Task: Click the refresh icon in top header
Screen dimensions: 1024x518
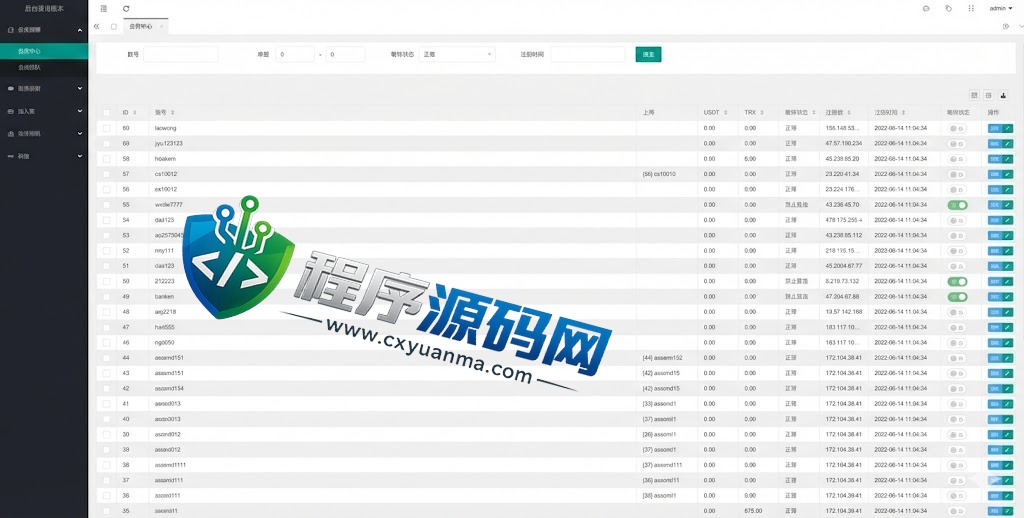Action: click(126, 8)
